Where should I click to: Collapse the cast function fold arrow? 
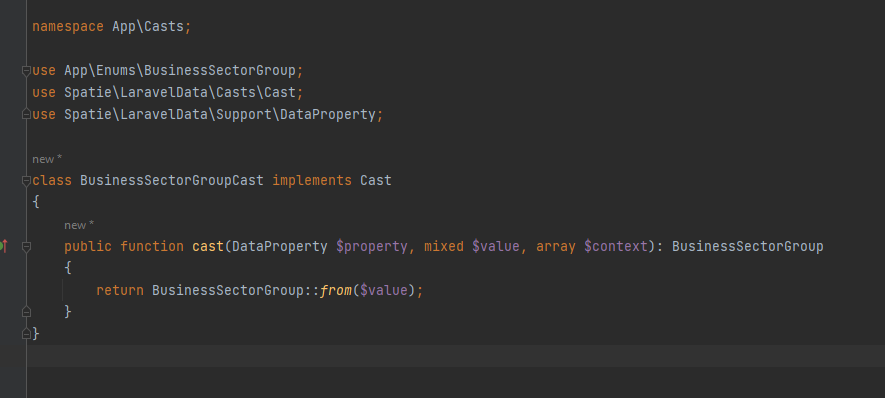click(26, 246)
